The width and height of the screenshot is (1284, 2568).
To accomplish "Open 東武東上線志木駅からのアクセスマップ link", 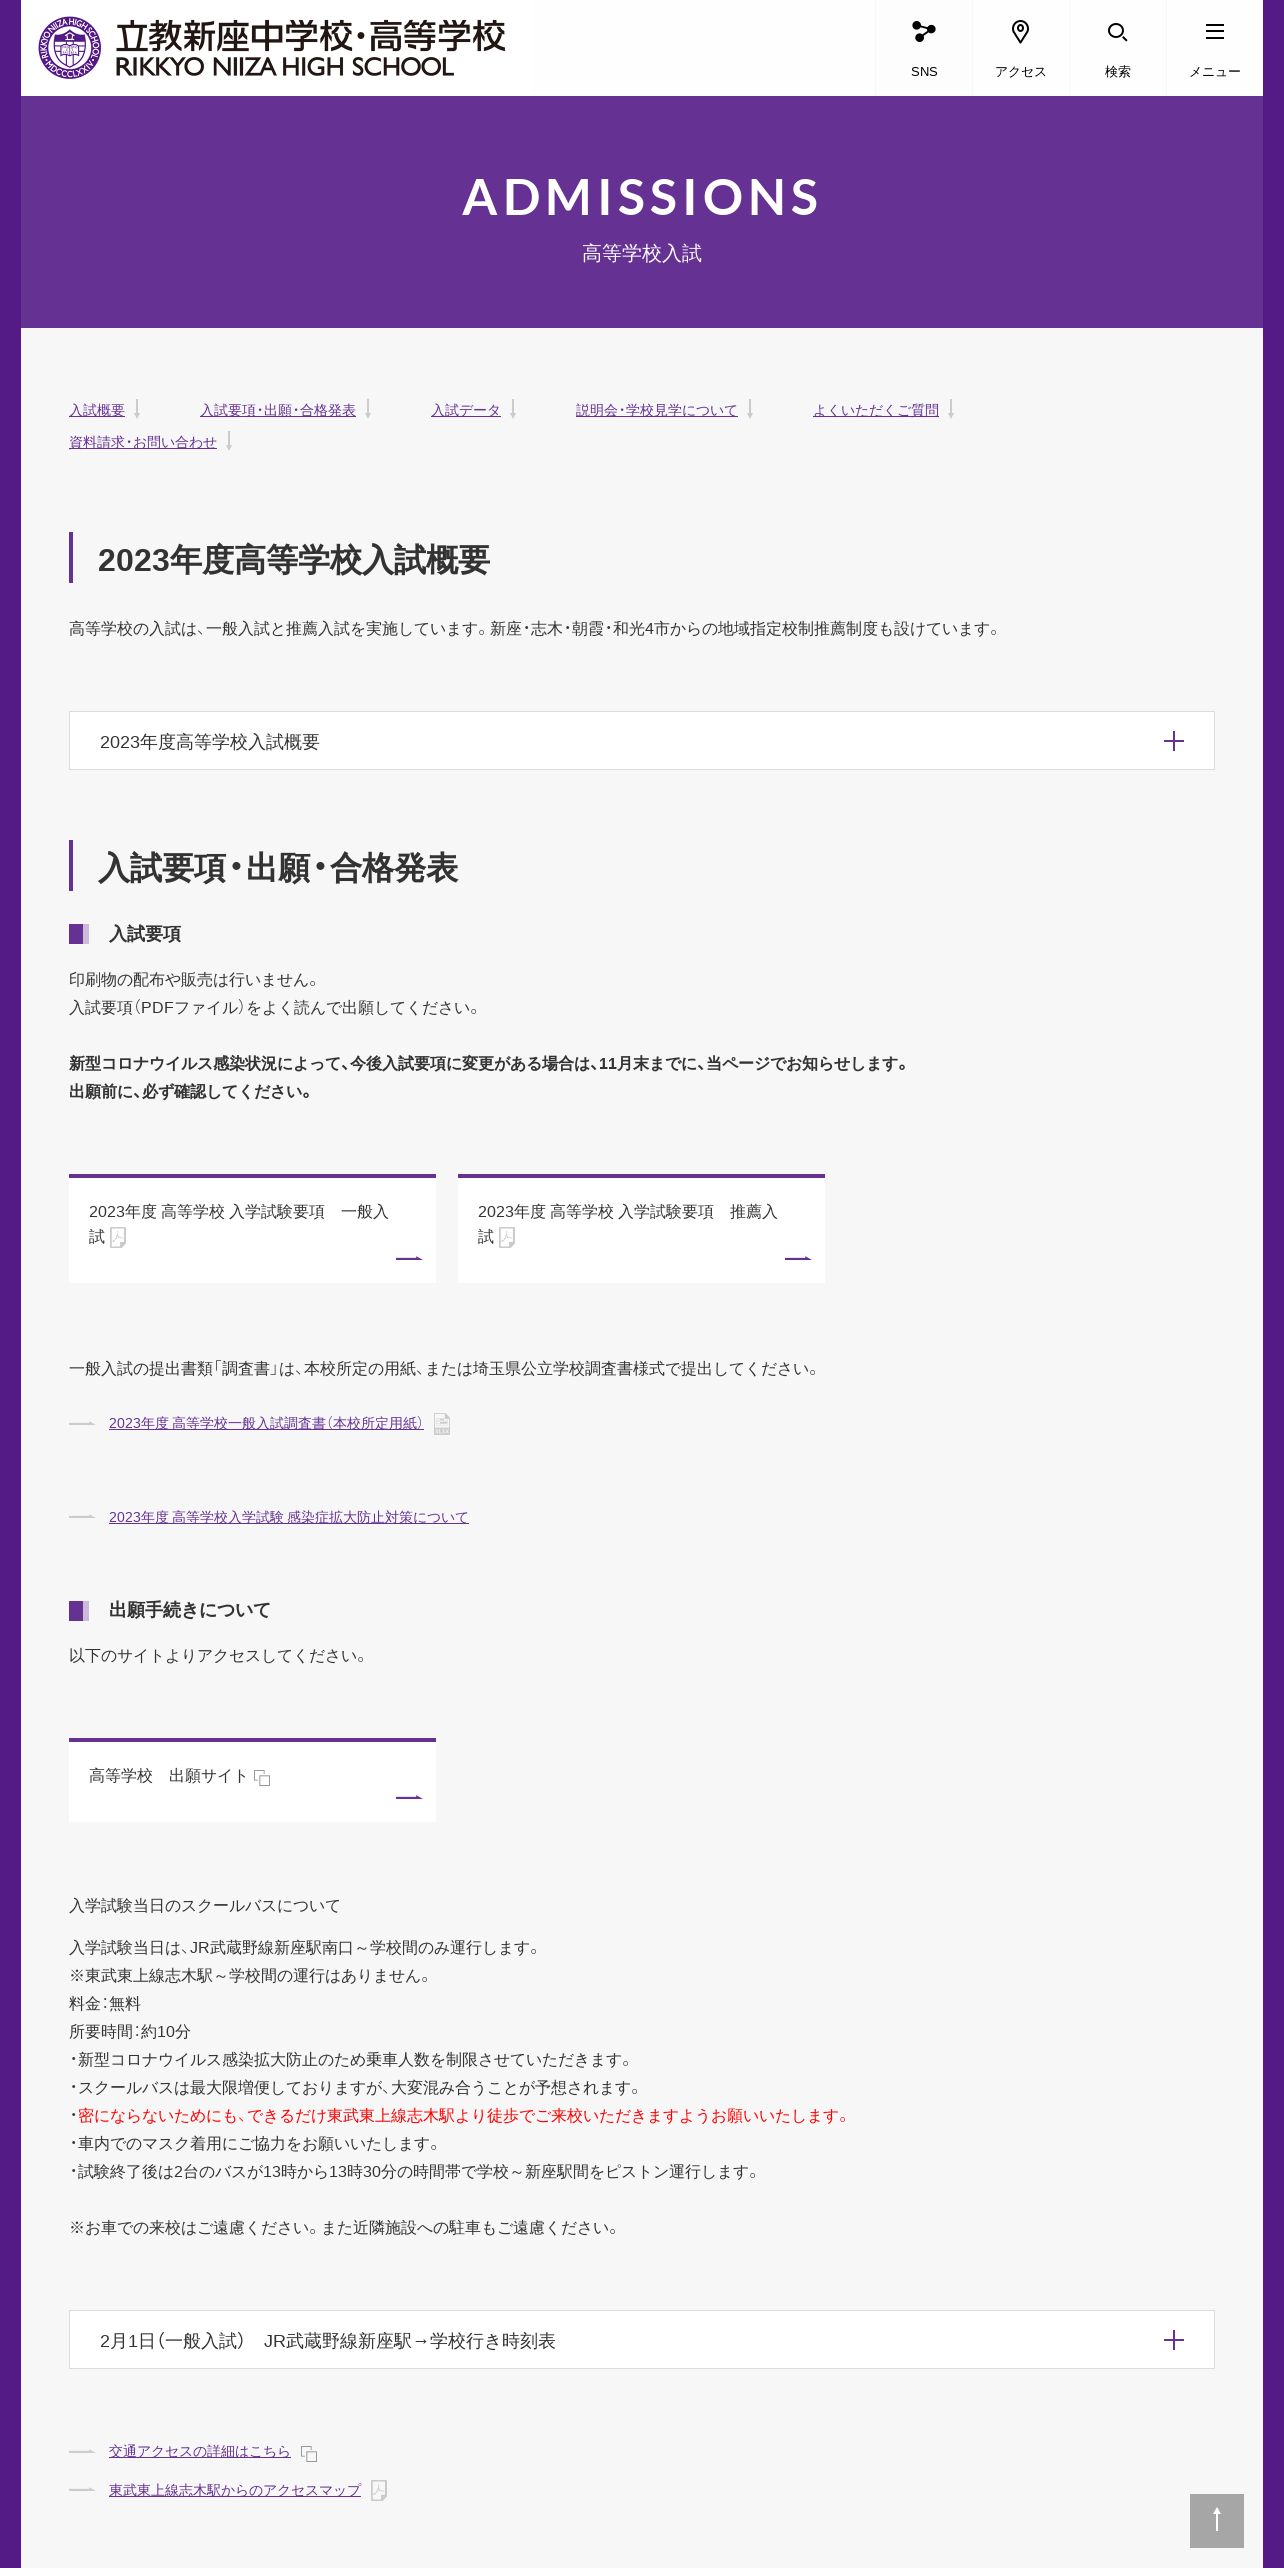I will pyautogui.click(x=235, y=2490).
